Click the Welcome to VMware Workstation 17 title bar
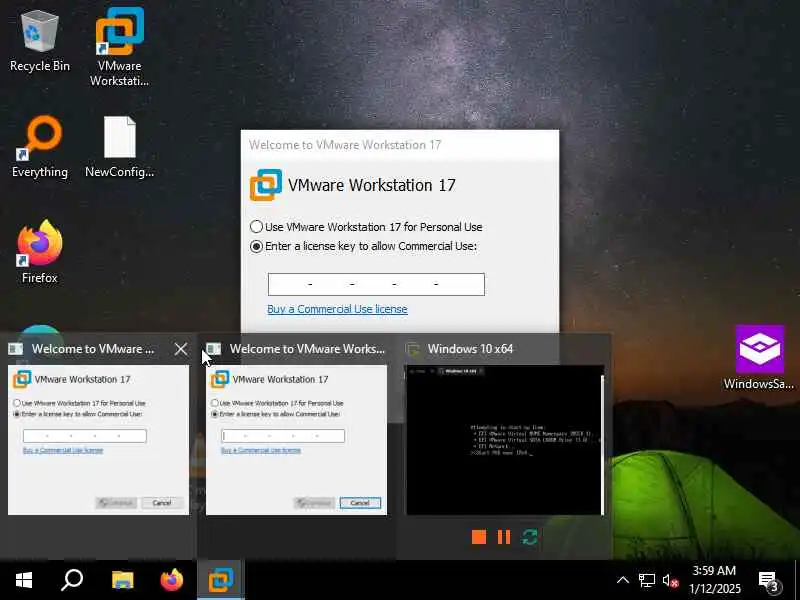800x600 pixels. coord(400,145)
